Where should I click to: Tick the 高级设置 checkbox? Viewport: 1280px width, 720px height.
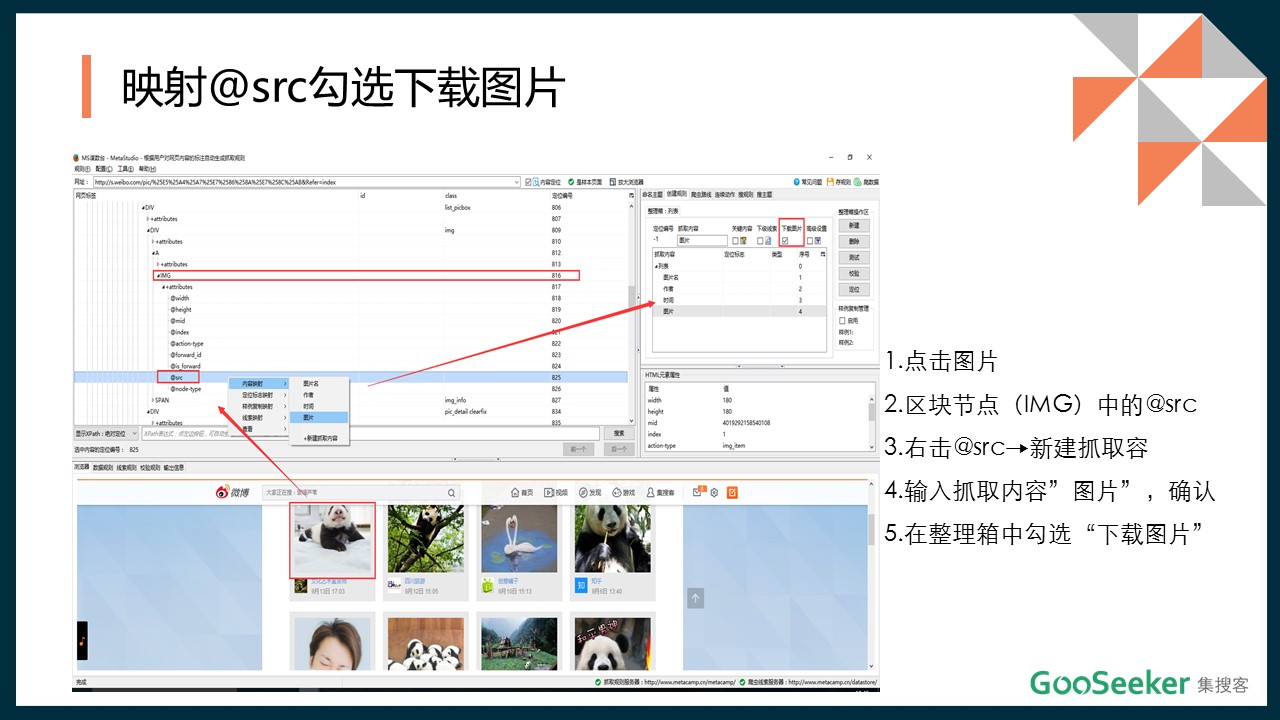(810, 240)
